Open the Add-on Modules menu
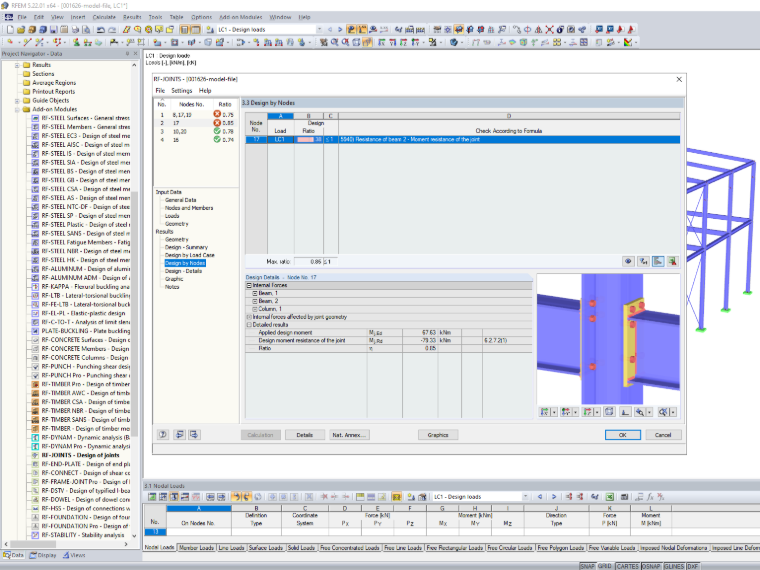The height and width of the screenshot is (570, 760). tap(240, 17)
